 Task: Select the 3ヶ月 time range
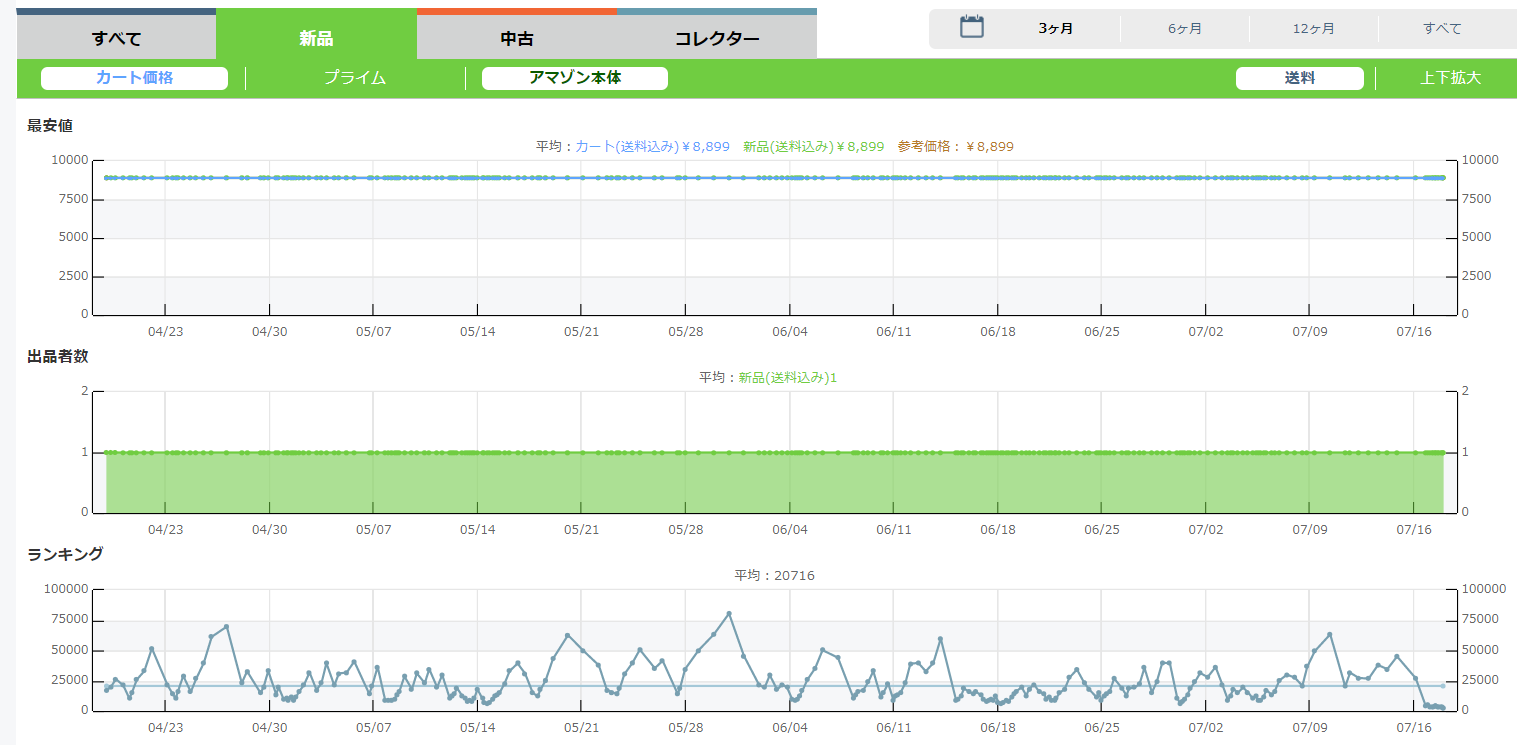click(1056, 28)
